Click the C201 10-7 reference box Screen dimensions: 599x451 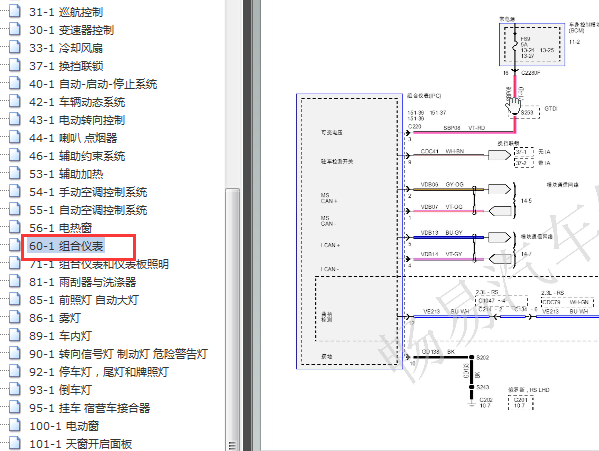[520, 403]
